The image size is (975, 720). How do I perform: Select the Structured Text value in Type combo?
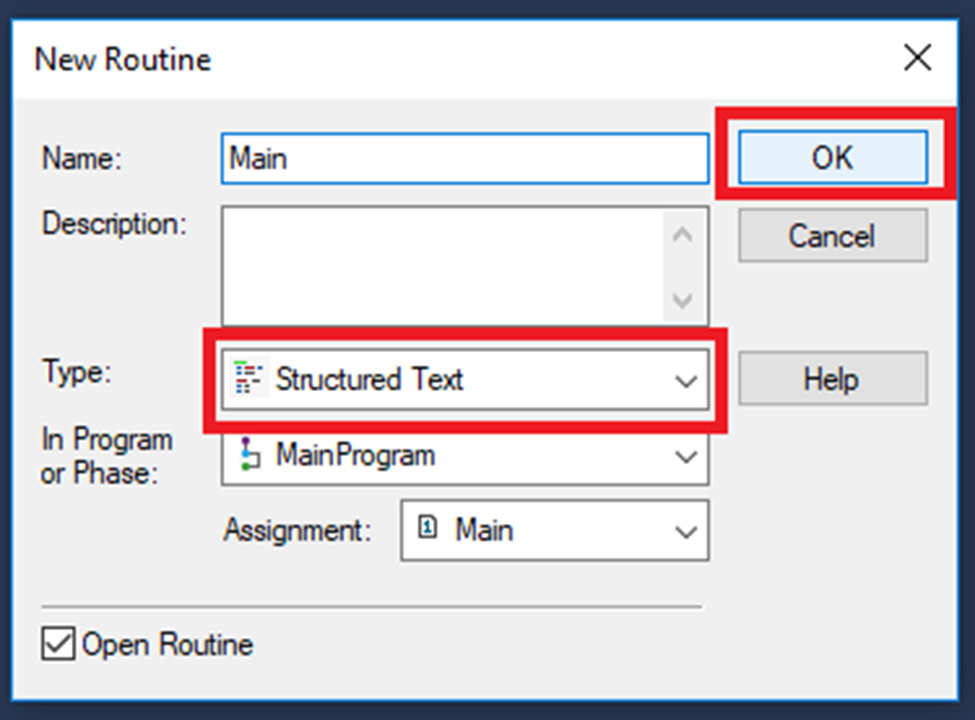click(x=370, y=380)
